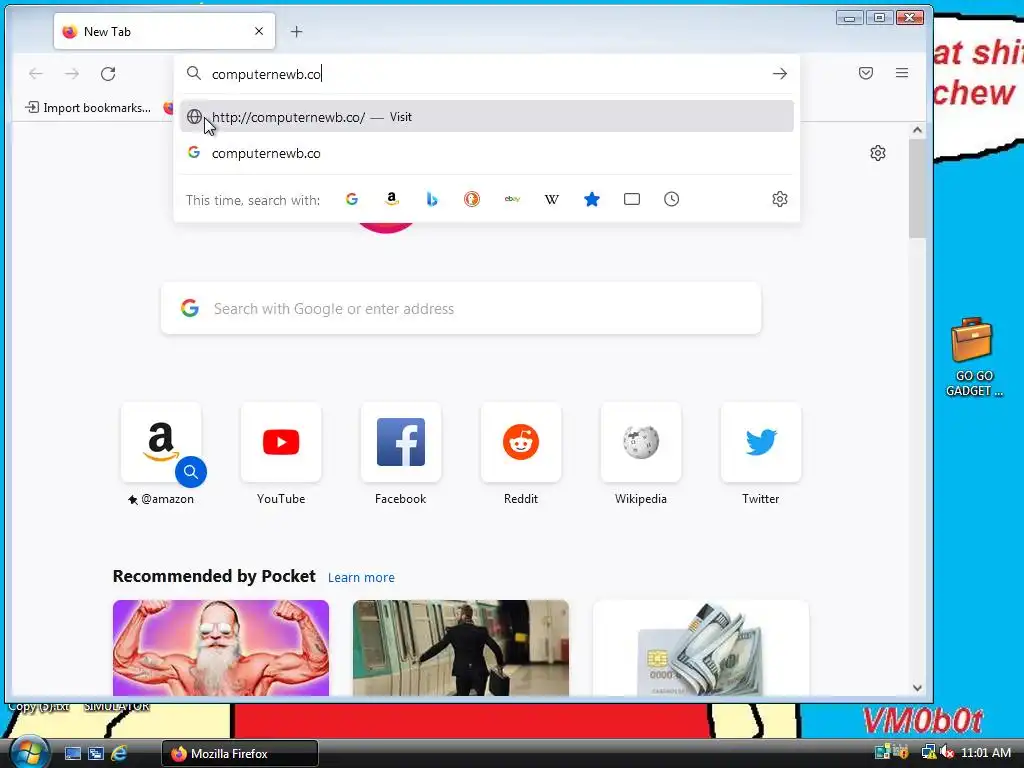Open the muscular bearded man Pocket story

point(221,648)
